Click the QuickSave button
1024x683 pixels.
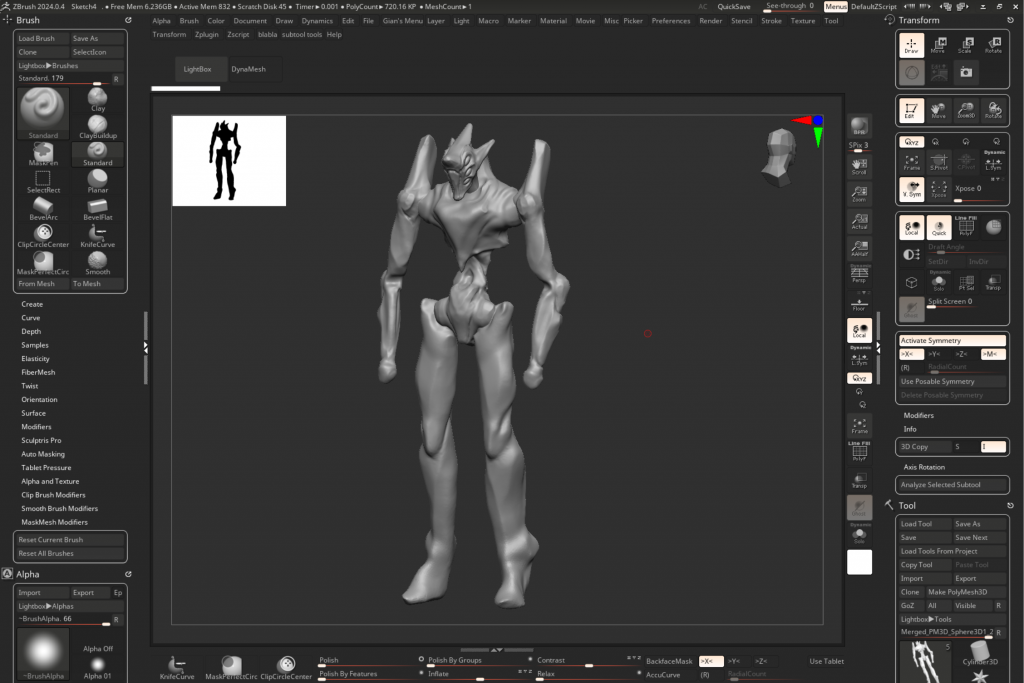point(734,7)
